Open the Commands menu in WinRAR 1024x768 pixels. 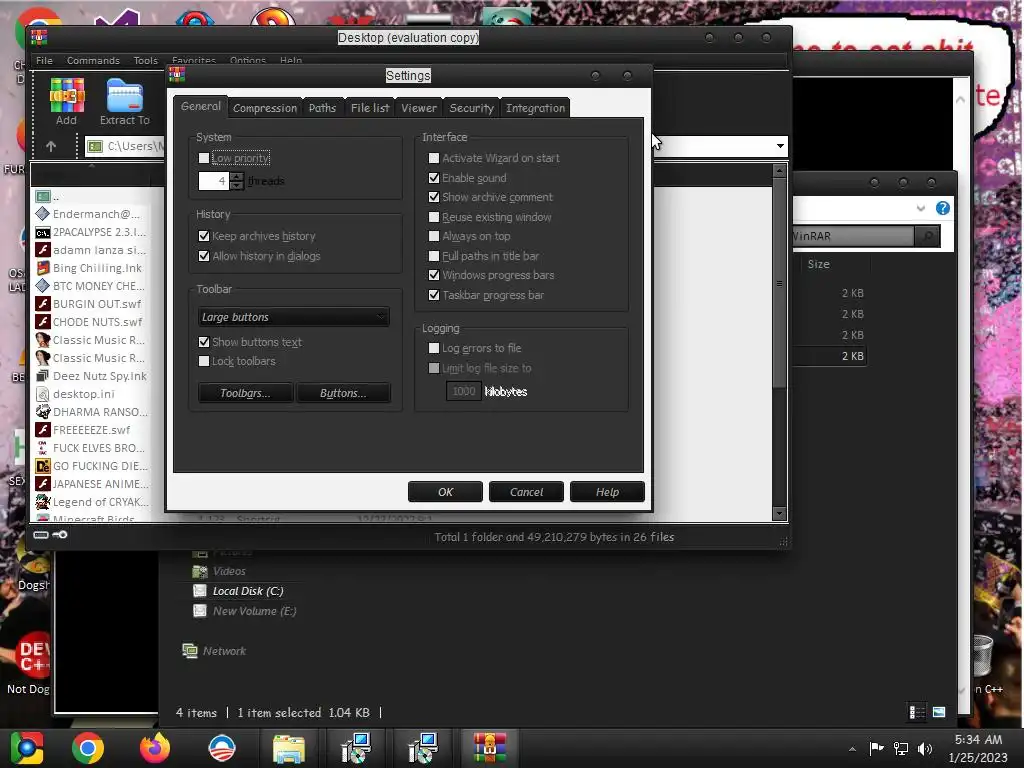click(93, 60)
